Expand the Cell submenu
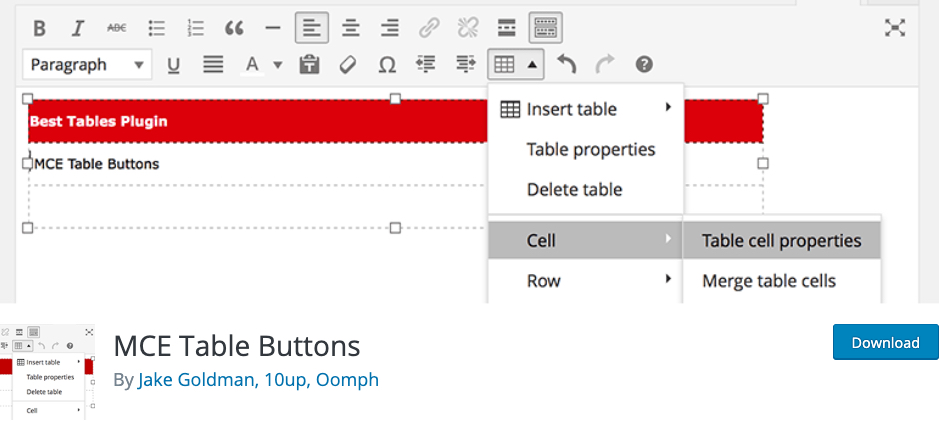The width and height of the screenshot is (939, 430). (586, 241)
